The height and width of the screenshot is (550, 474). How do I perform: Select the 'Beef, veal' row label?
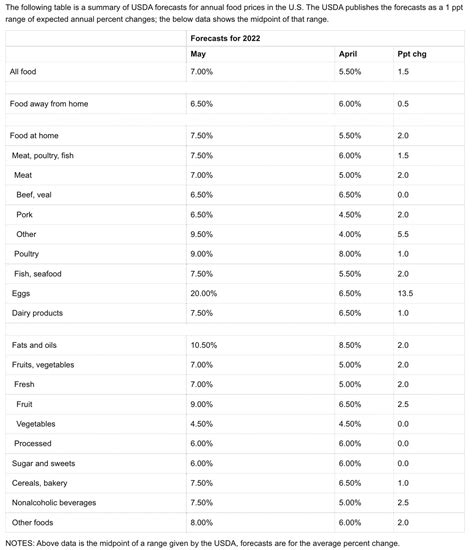34,195
